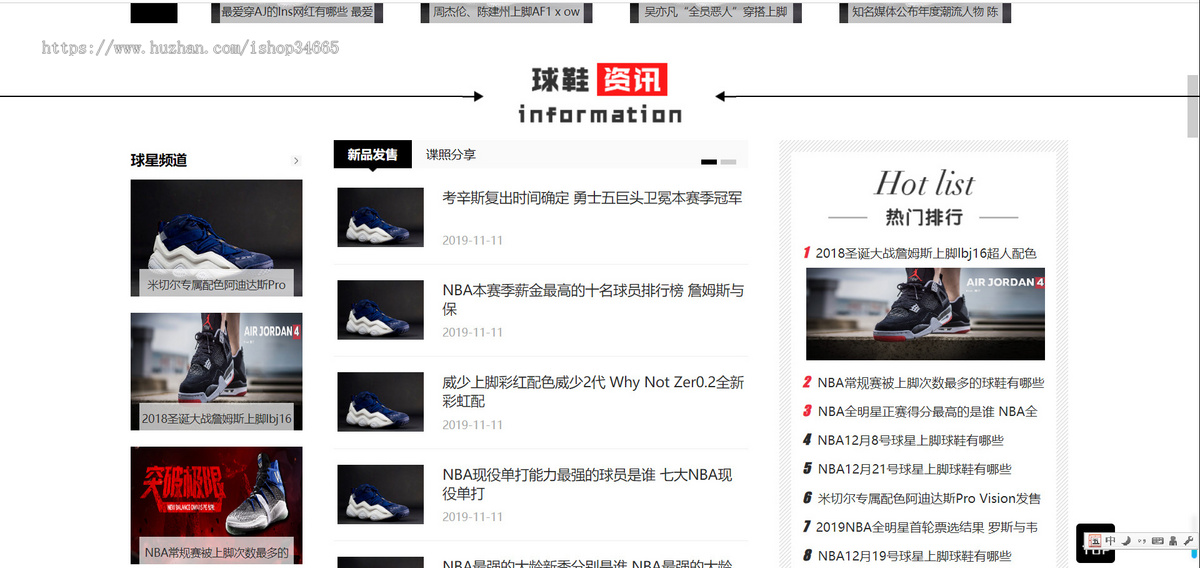Open the soft keyboard icon in IME bar

[1157, 541]
